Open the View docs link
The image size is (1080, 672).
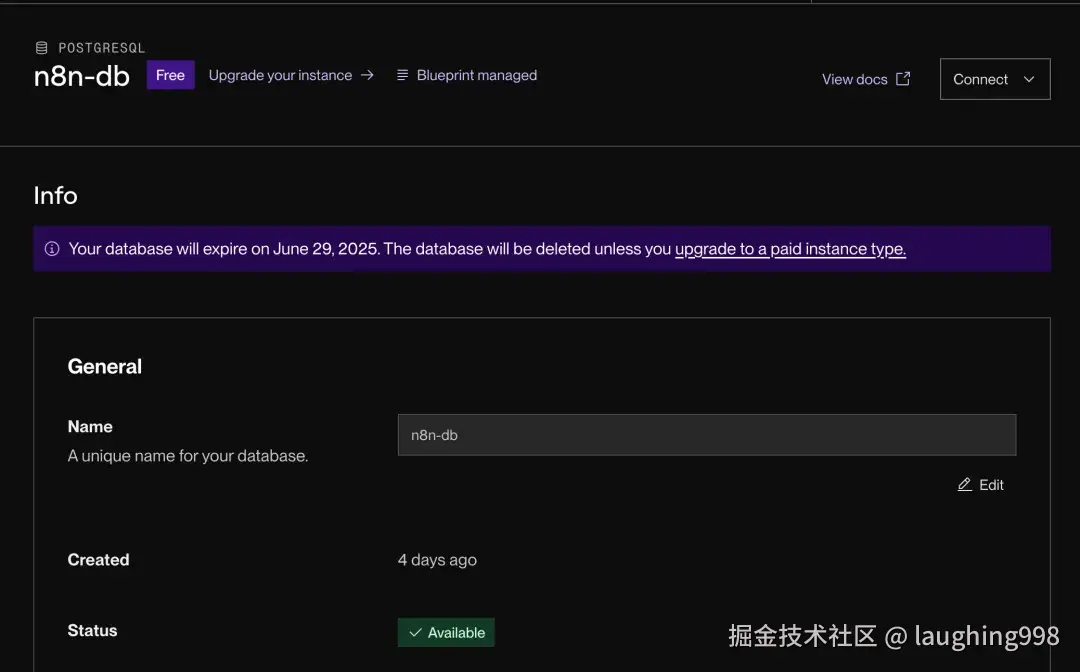[866, 79]
